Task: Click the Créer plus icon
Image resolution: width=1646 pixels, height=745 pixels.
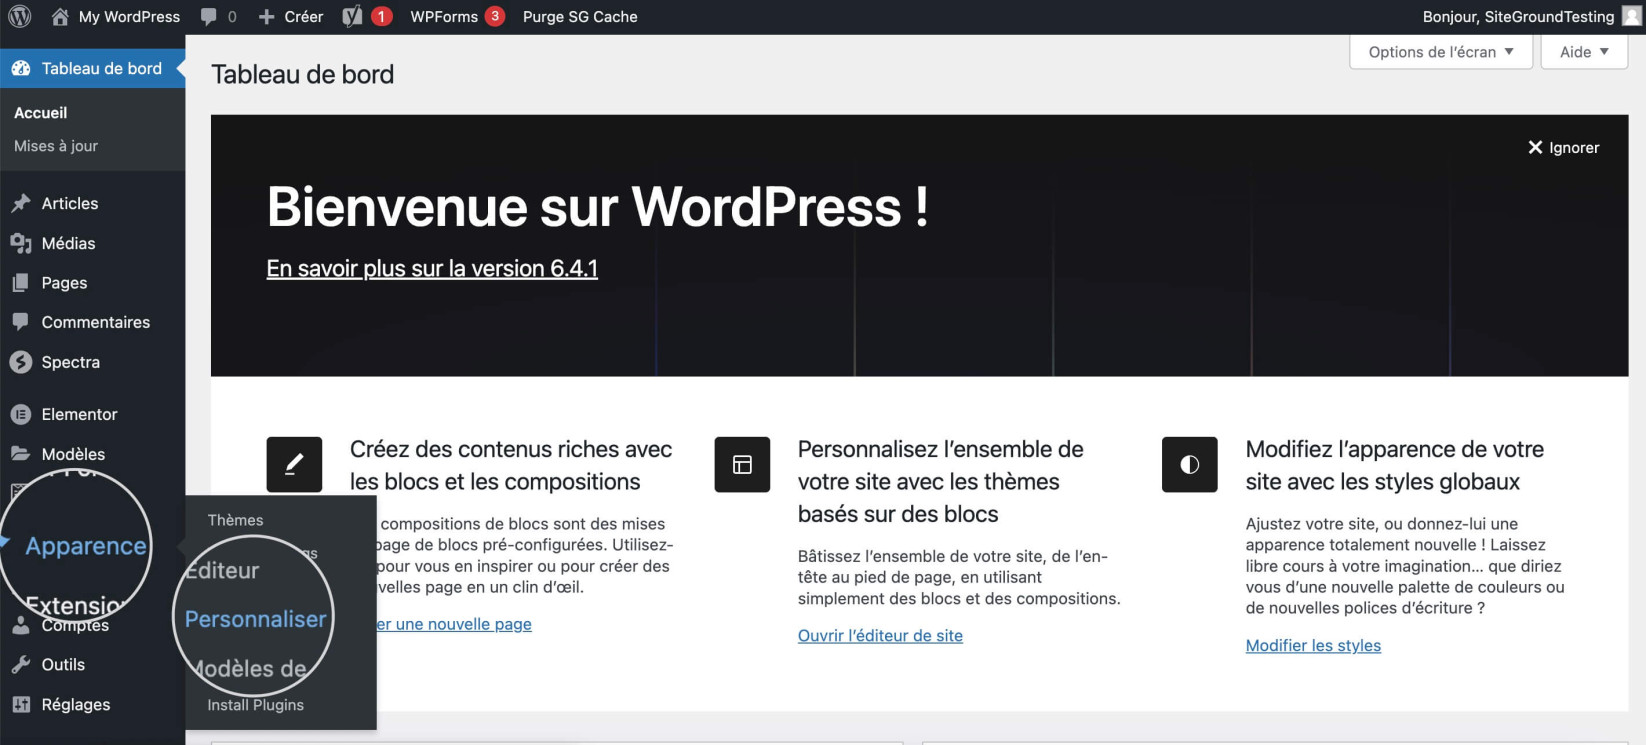Action: coord(266,17)
